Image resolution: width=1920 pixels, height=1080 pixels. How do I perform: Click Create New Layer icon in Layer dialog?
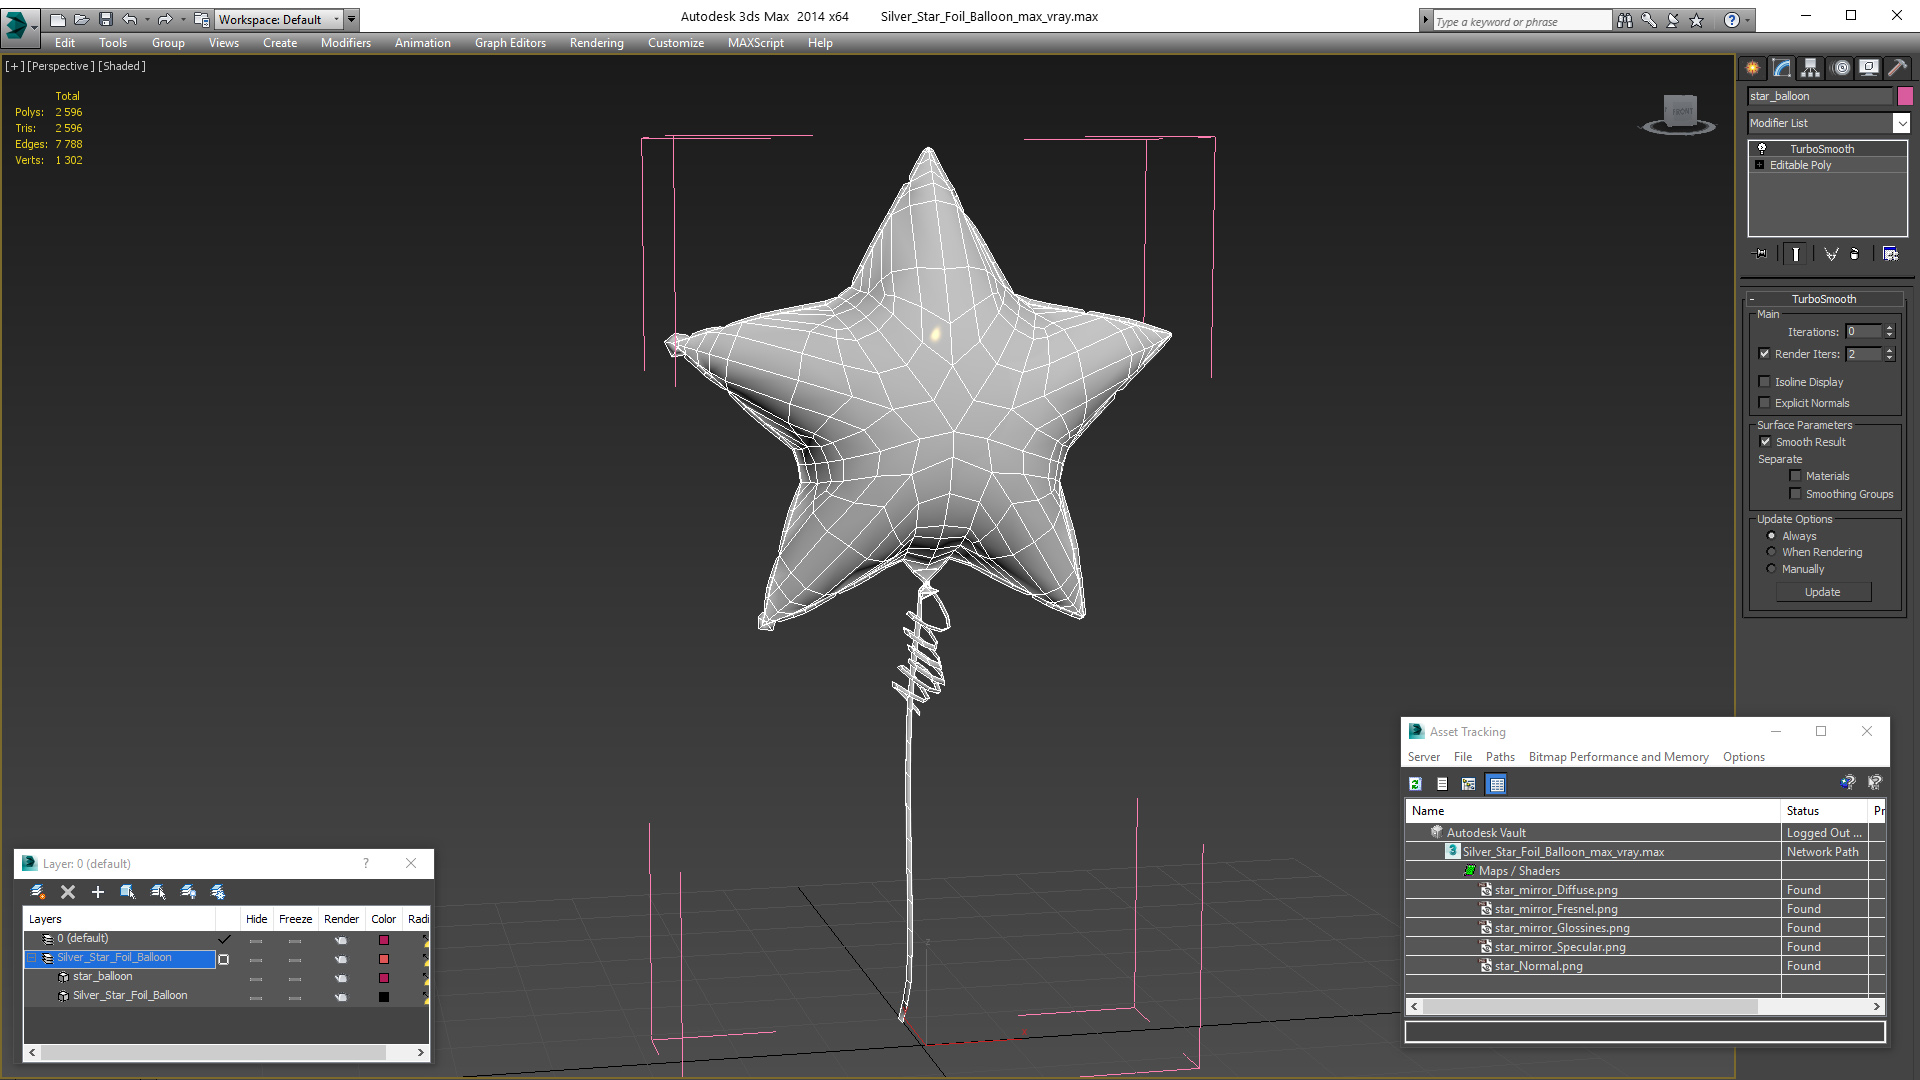tap(38, 892)
